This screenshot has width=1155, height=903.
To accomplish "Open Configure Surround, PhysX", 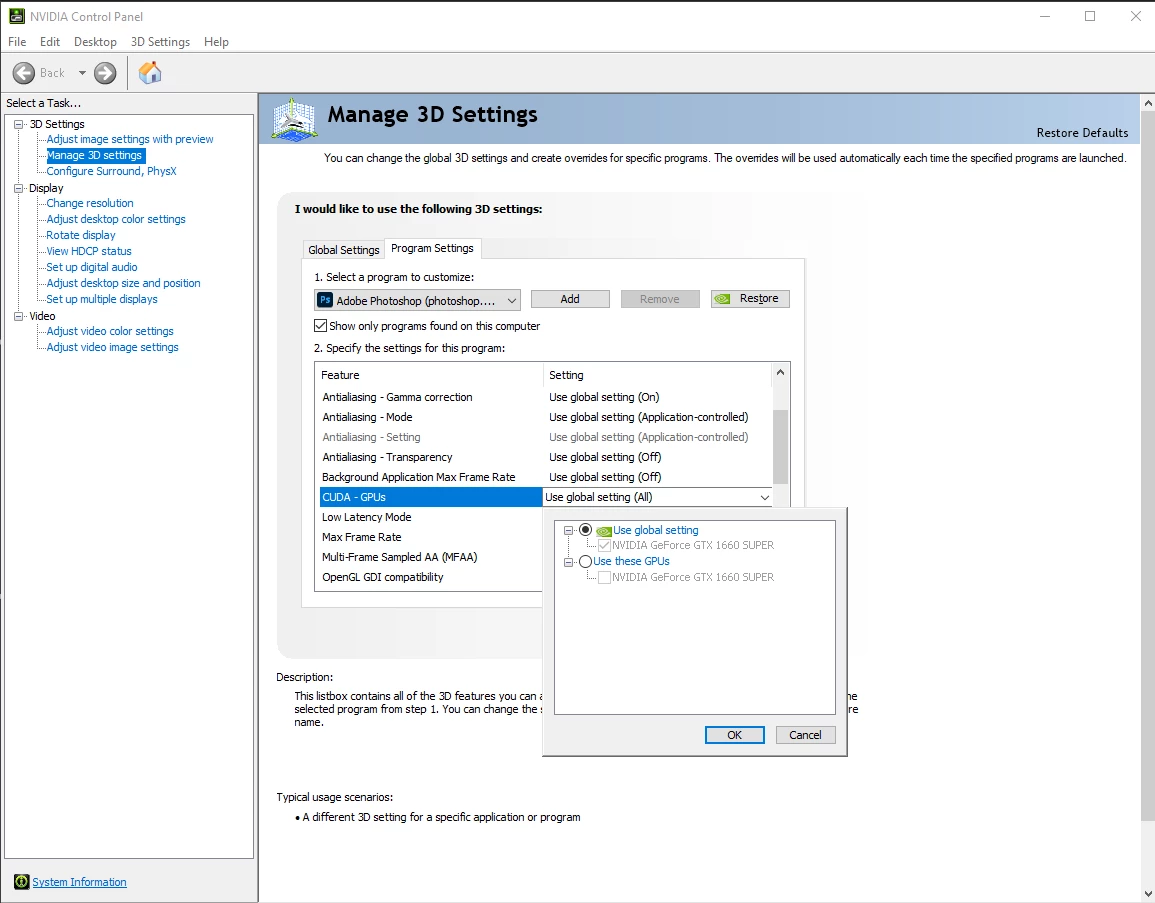I will coord(111,171).
